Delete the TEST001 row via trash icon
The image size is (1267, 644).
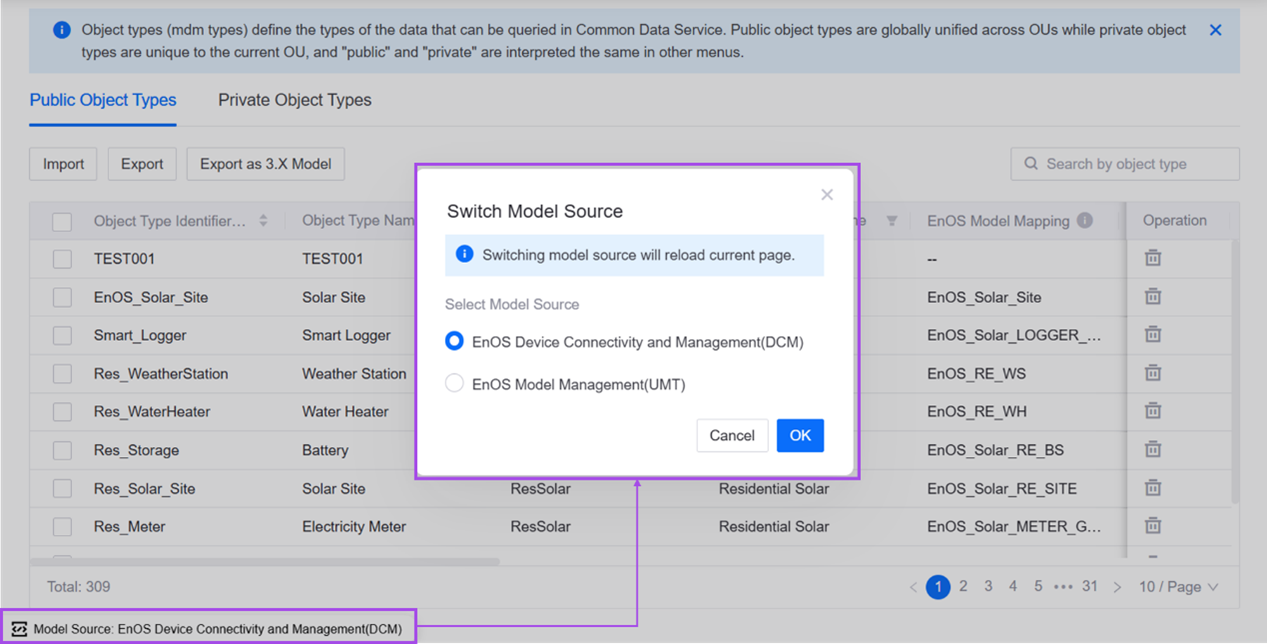coord(1152,258)
